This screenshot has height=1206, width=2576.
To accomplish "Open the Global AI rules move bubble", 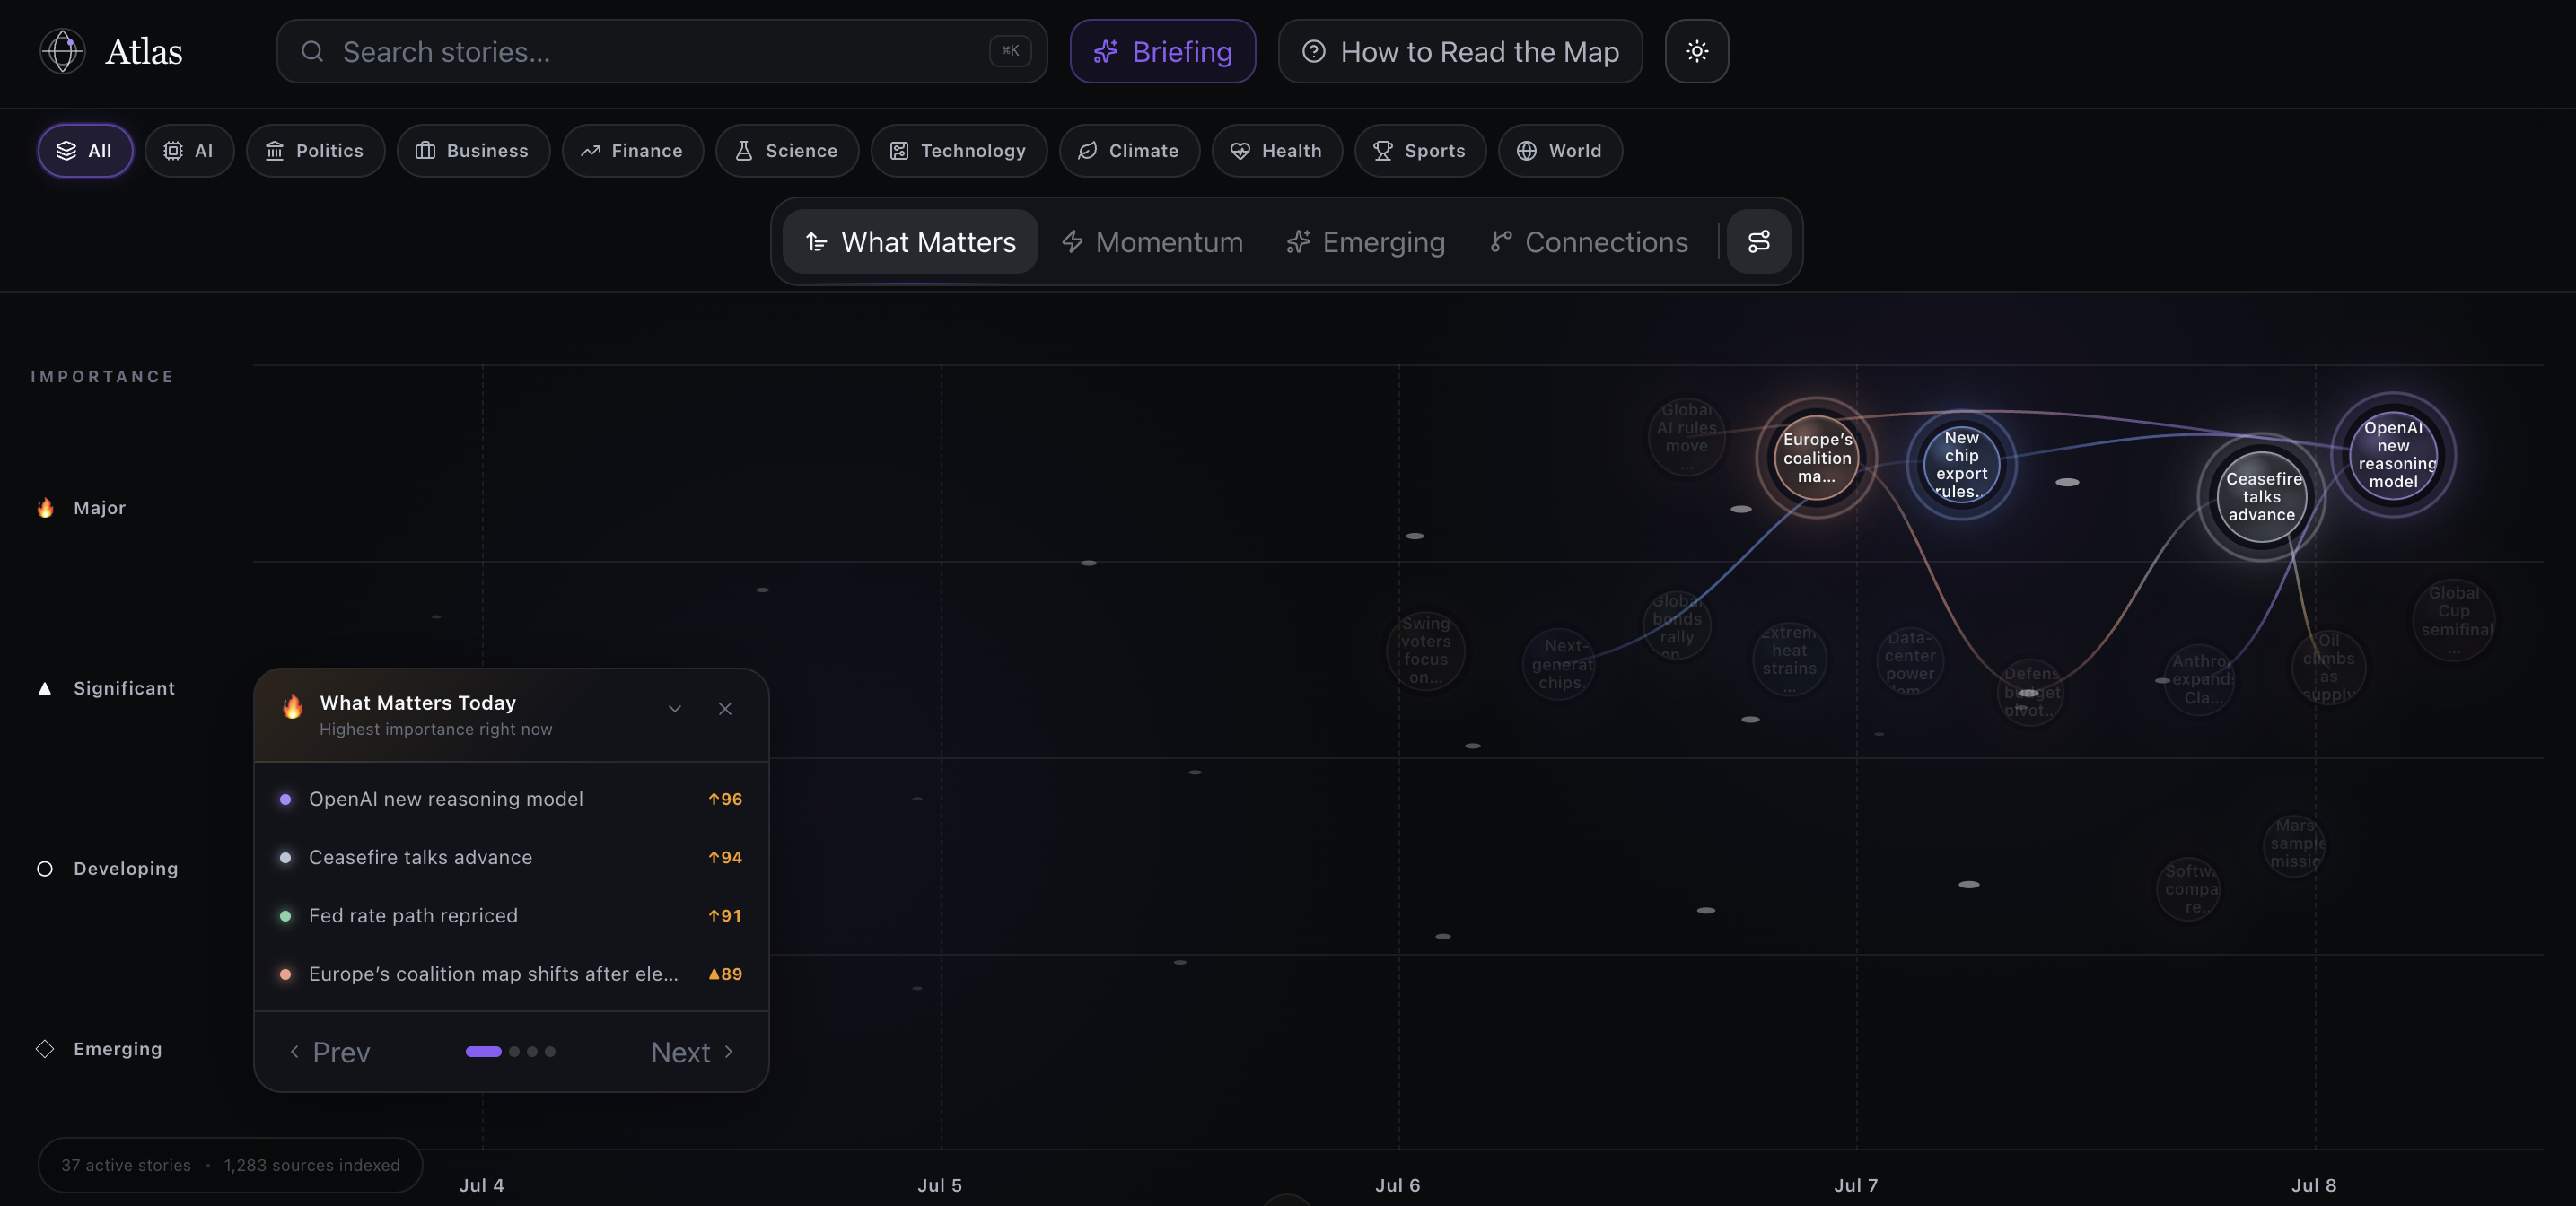I will [x=1686, y=436].
